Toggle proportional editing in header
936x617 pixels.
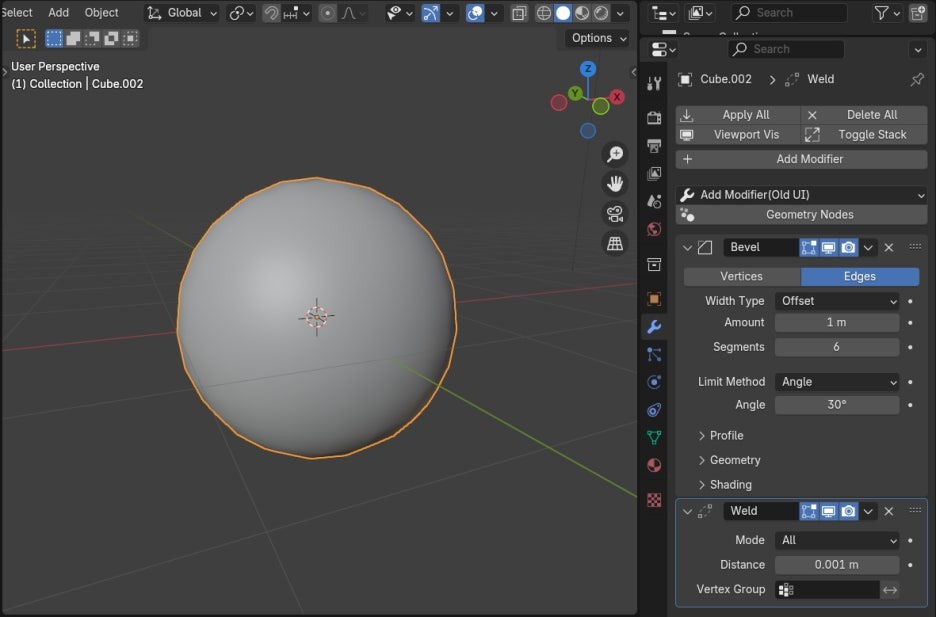pos(327,13)
